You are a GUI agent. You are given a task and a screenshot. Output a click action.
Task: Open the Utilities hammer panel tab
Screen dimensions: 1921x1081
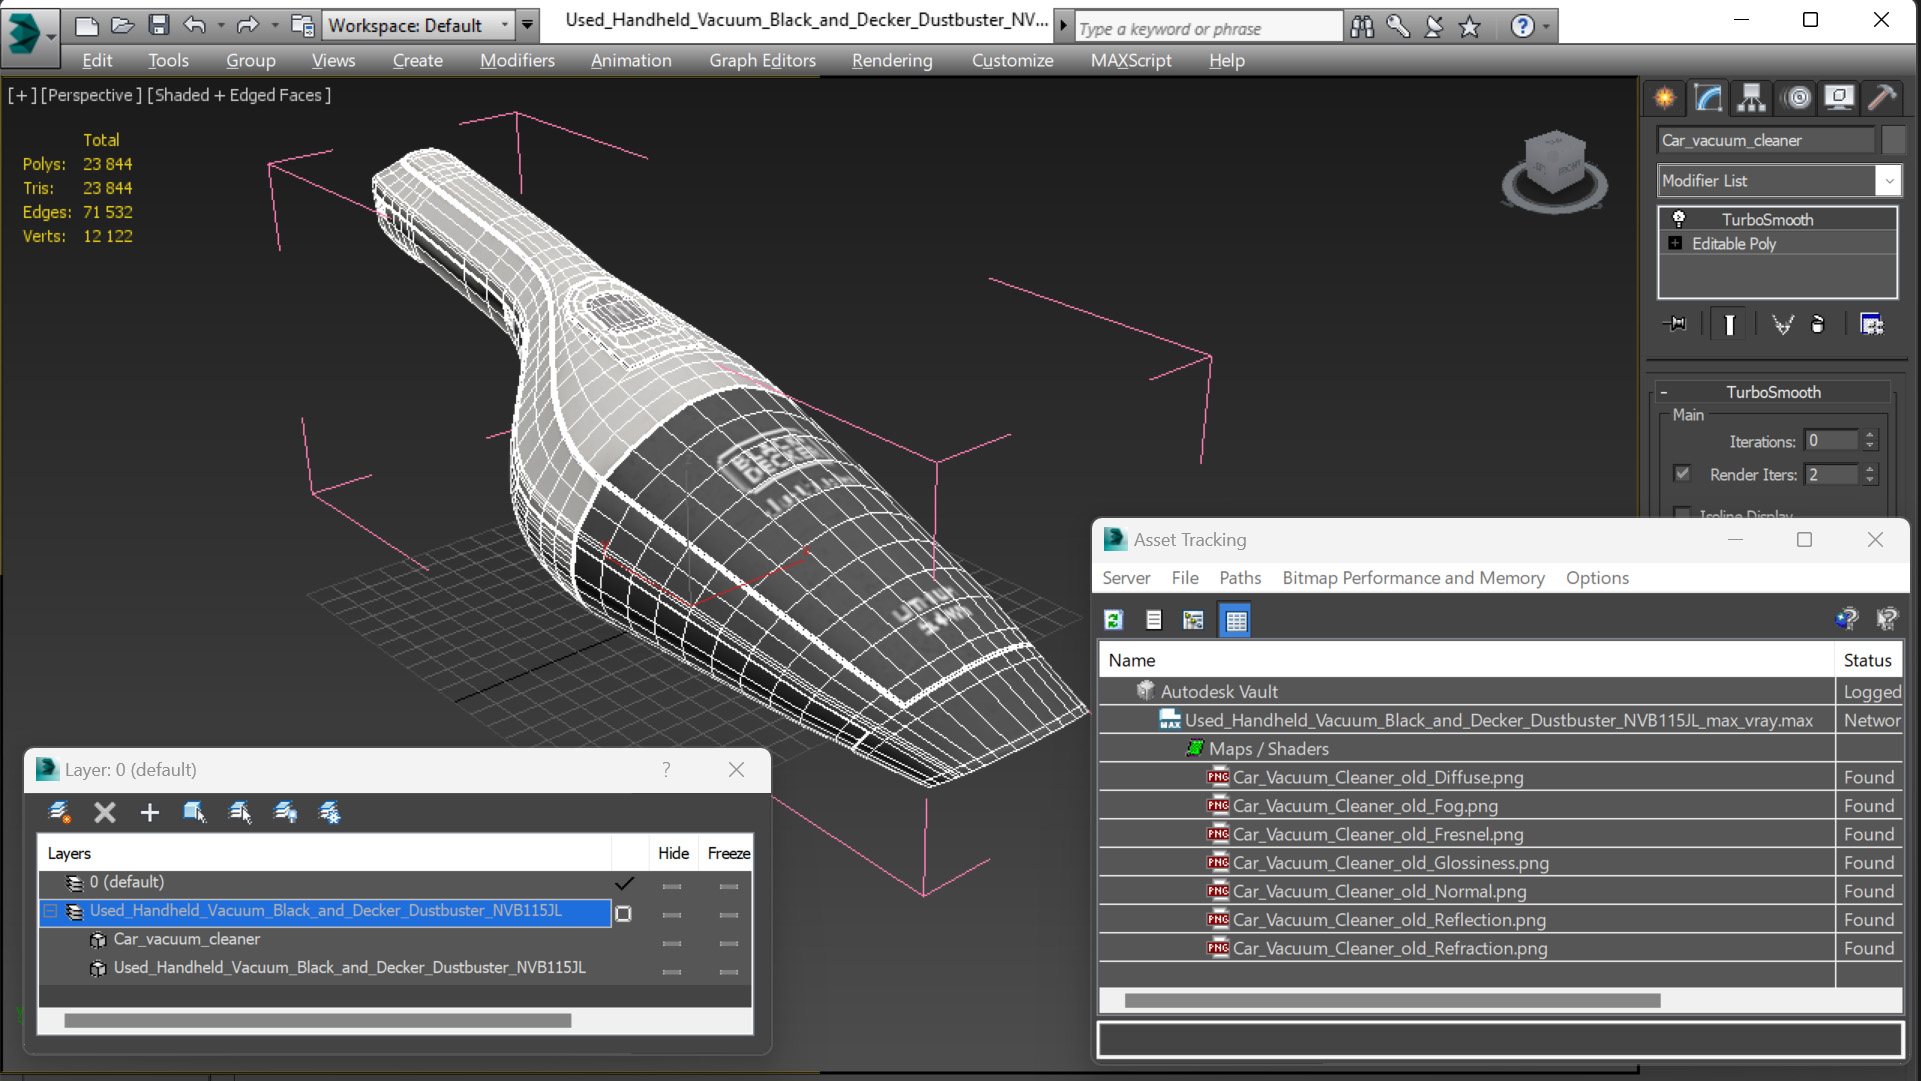pos(1882,97)
